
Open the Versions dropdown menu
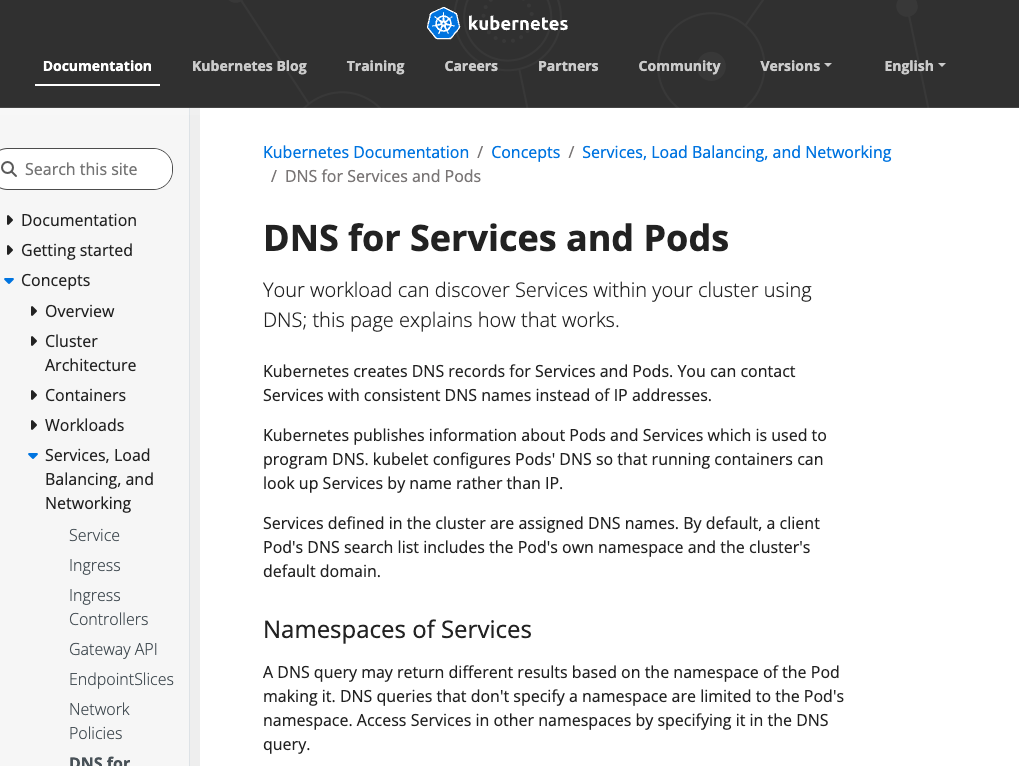coord(795,66)
